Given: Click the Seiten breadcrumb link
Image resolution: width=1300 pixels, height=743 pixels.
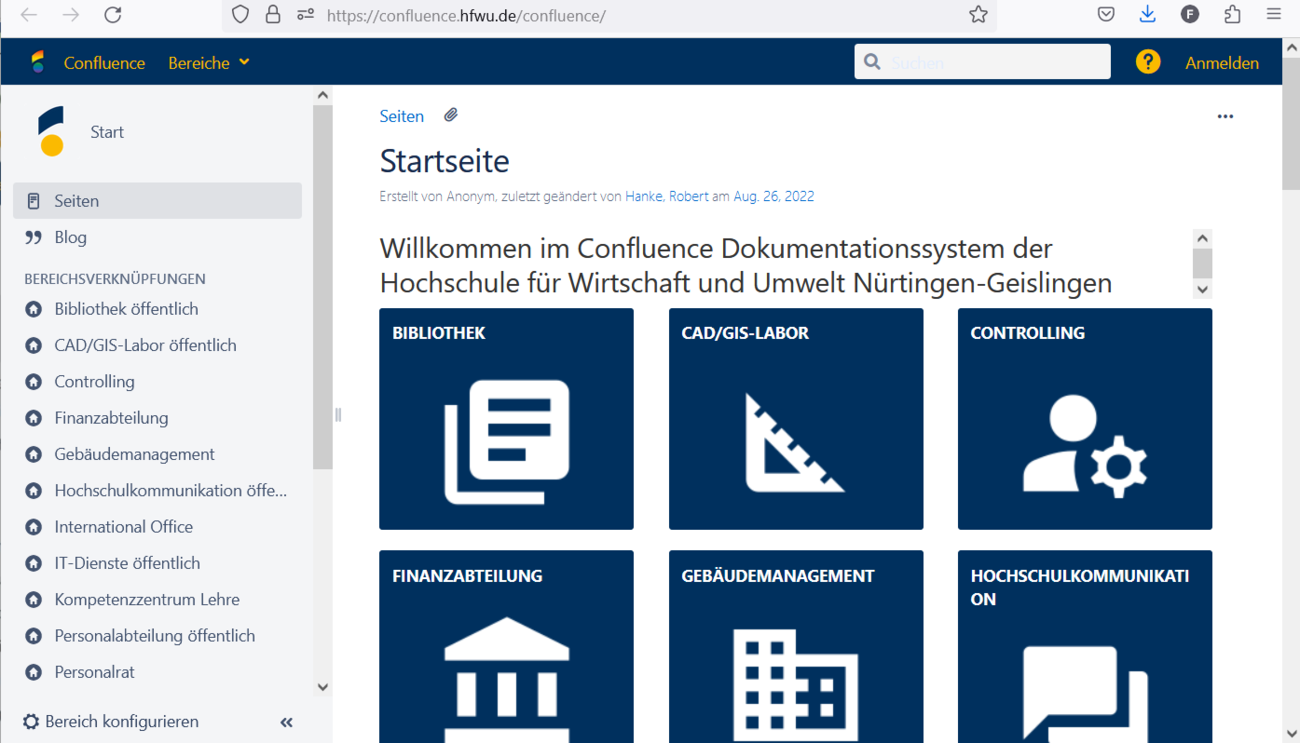Looking at the screenshot, I should (x=401, y=116).
